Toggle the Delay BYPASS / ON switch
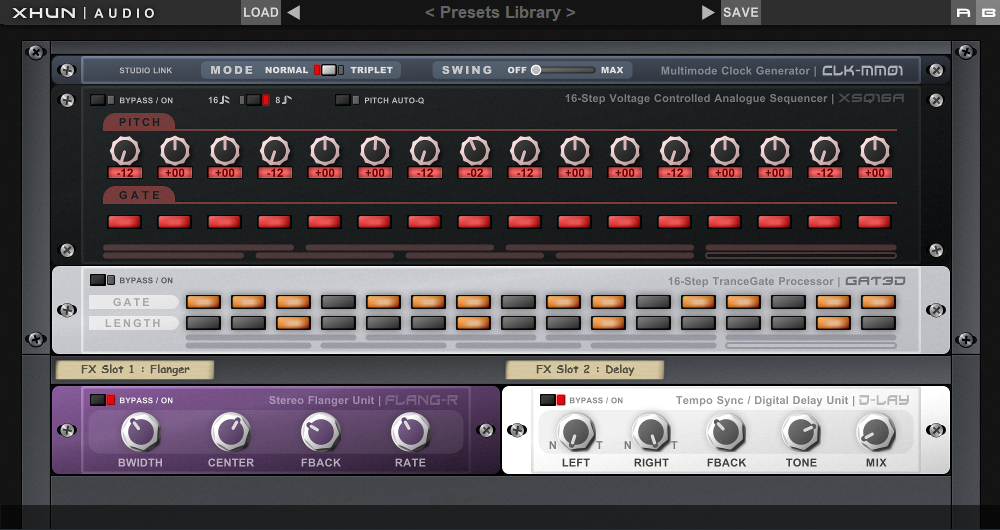Image resolution: width=1000 pixels, height=530 pixels. tap(552, 400)
